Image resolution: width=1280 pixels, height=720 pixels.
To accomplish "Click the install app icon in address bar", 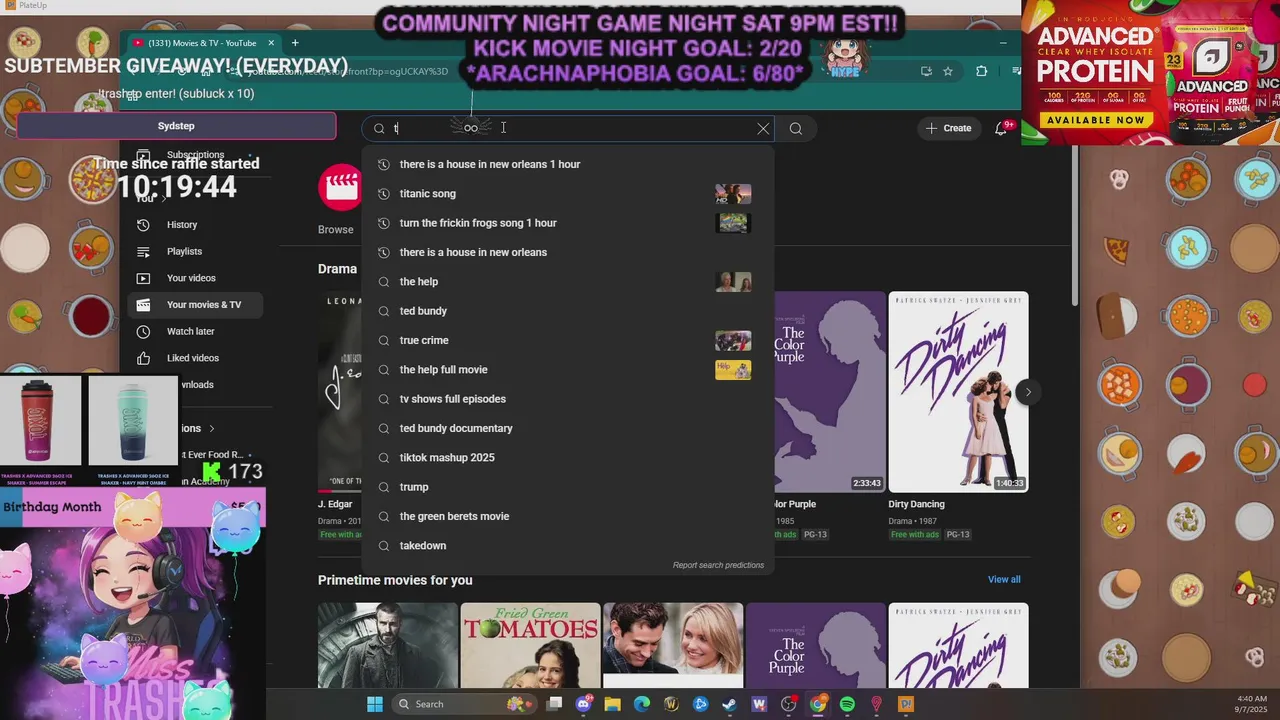I will coord(926,71).
